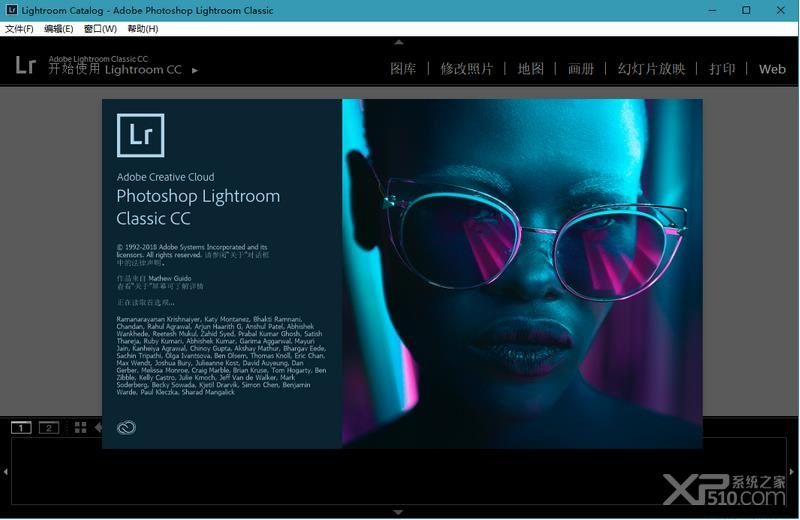The width and height of the screenshot is (800, 520).
Task: Switch to the 幻灯片放映 module
Action: tap(652, 69)
